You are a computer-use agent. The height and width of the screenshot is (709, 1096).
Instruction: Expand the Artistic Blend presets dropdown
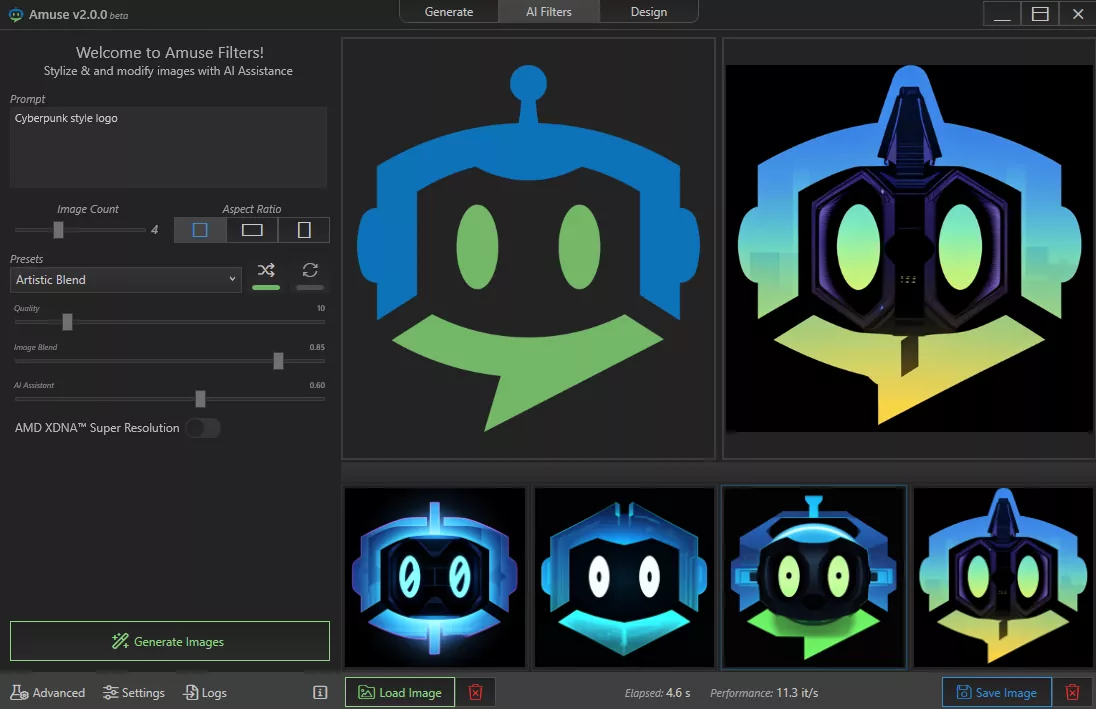pos(125,280)
